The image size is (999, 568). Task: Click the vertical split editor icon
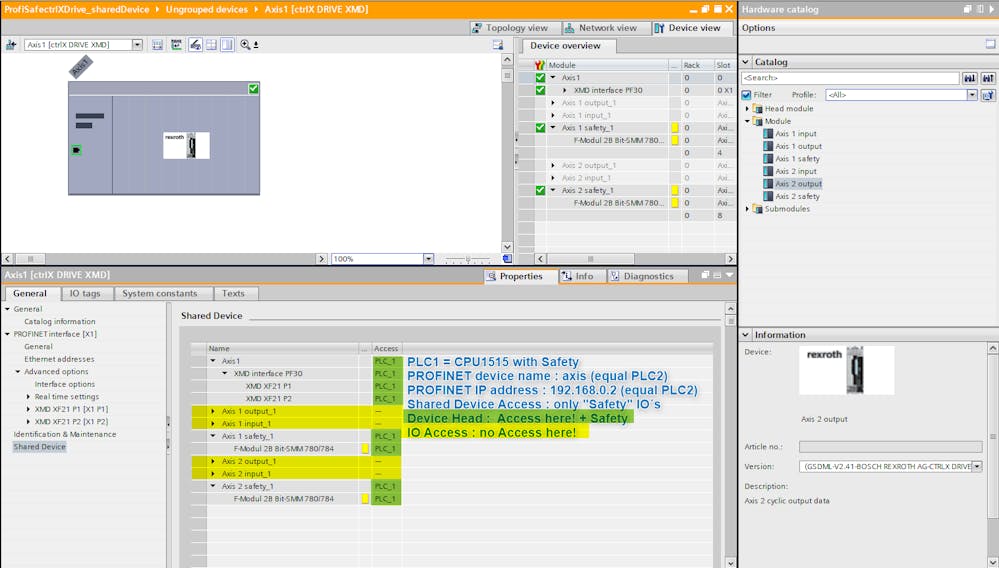click(x=227, y=45)
